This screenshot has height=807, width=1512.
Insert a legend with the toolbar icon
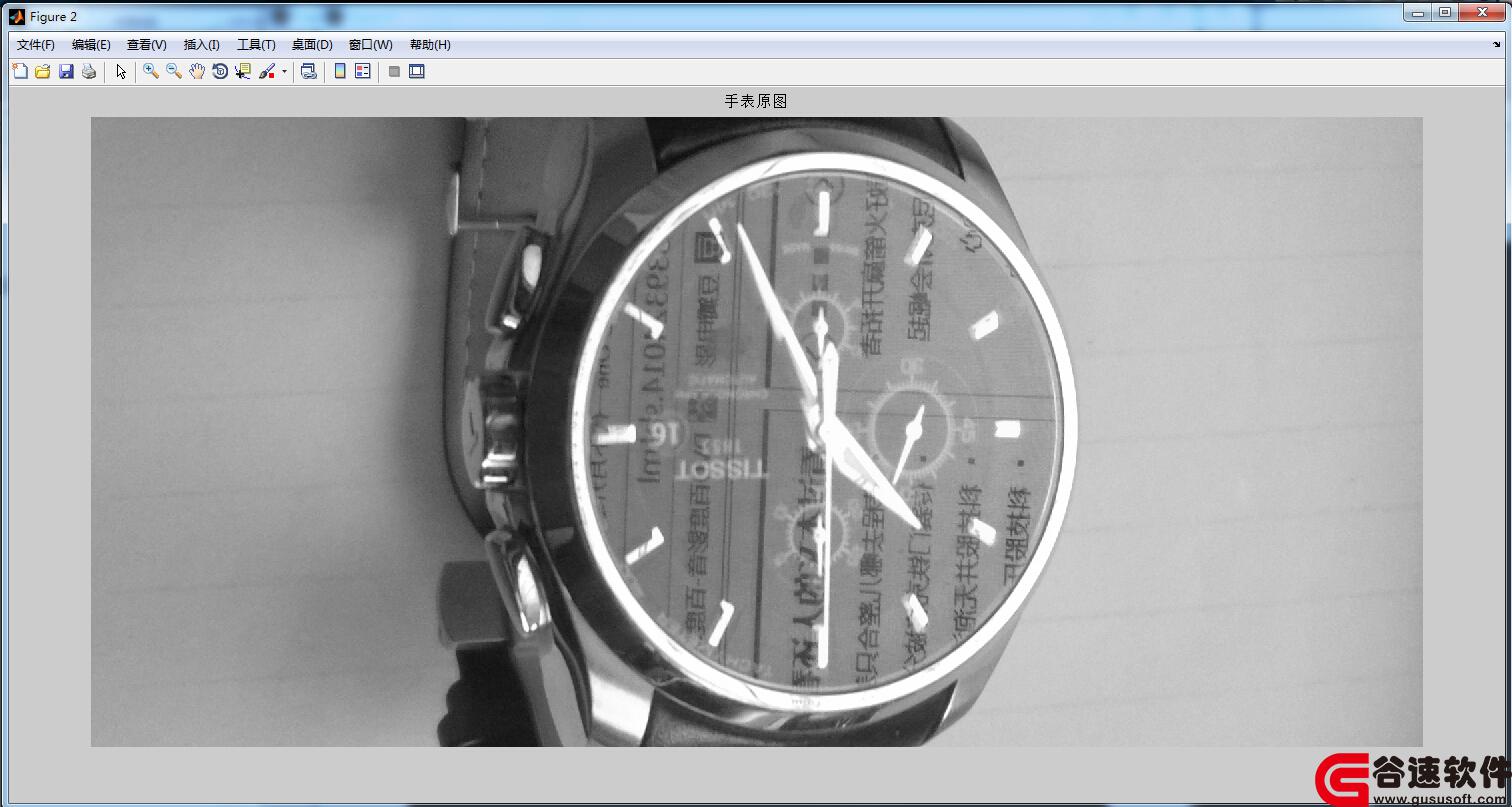[x=363, y=71]
